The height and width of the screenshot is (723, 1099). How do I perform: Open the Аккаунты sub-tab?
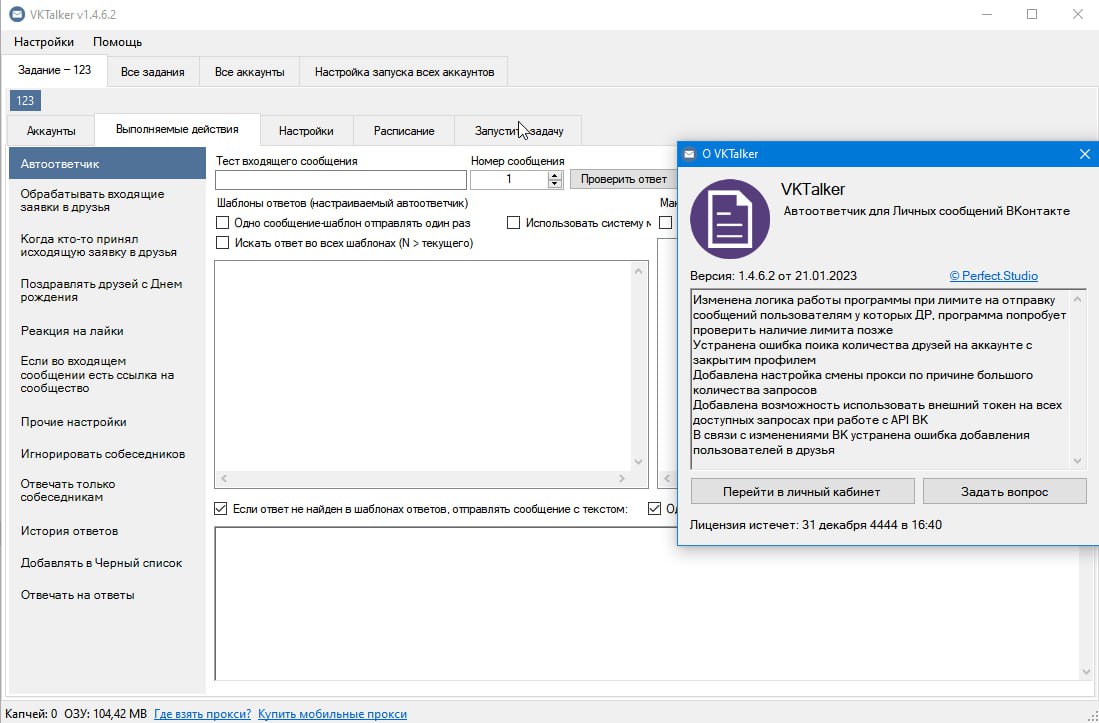coord(51,131)
